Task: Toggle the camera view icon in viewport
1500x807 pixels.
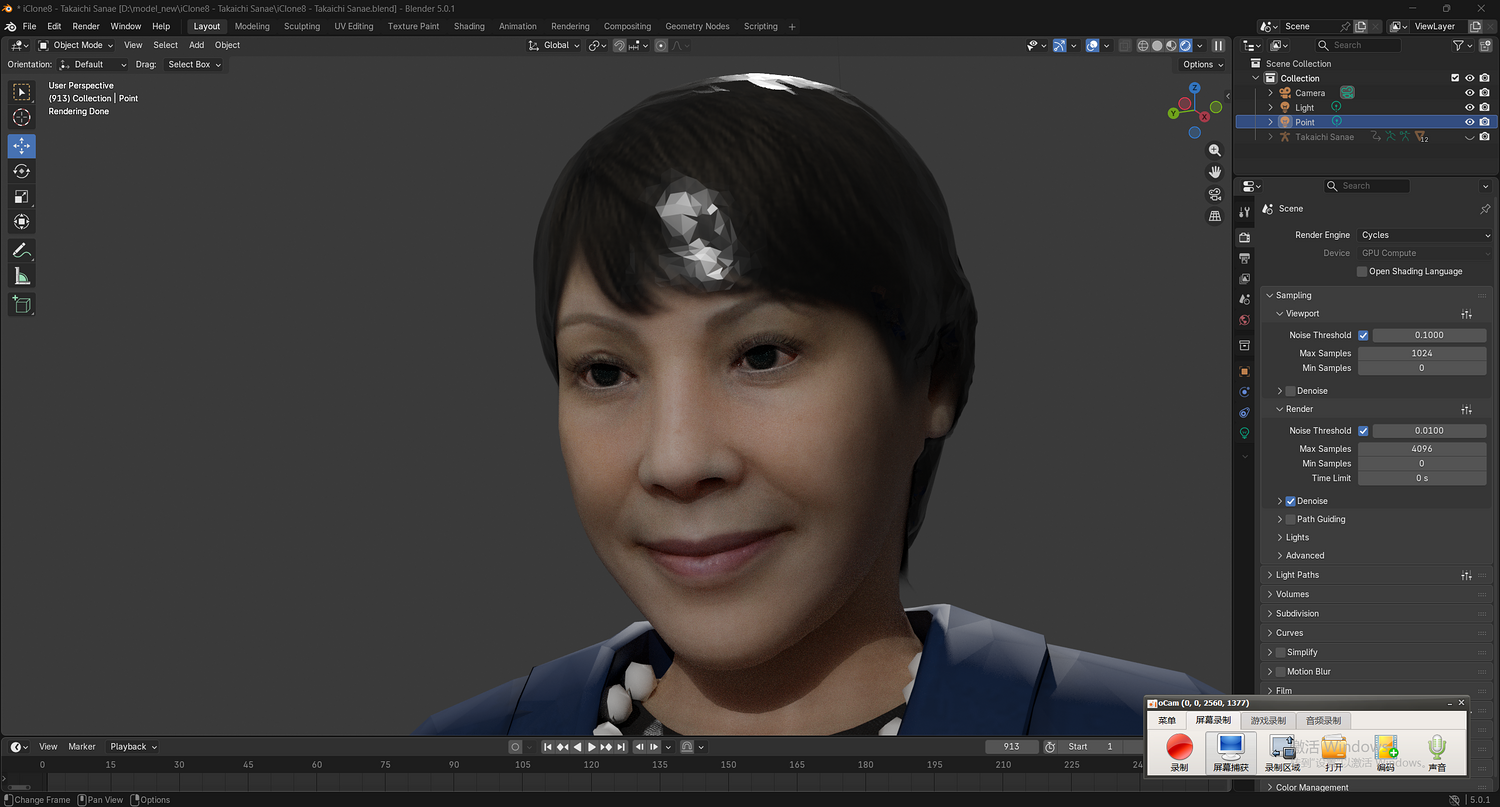Action: pyautogui.click(x=1215, y=194)
